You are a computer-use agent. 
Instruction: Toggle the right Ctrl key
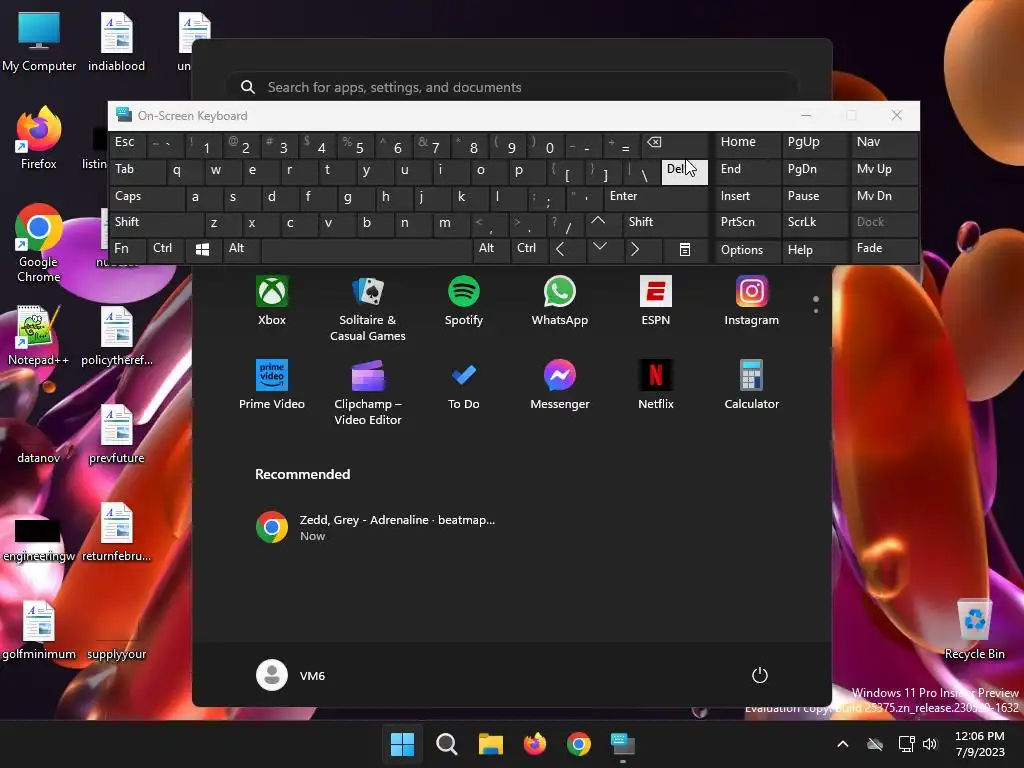coord(528,249)
